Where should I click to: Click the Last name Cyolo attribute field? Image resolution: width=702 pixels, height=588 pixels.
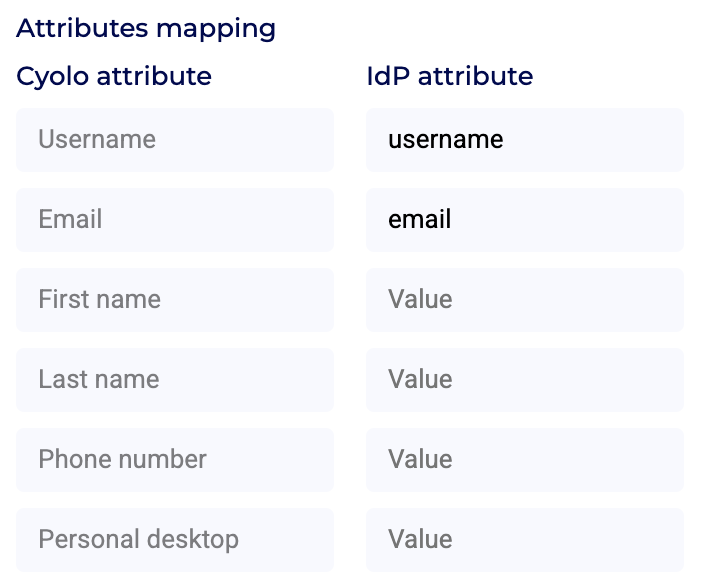[175, 380]
